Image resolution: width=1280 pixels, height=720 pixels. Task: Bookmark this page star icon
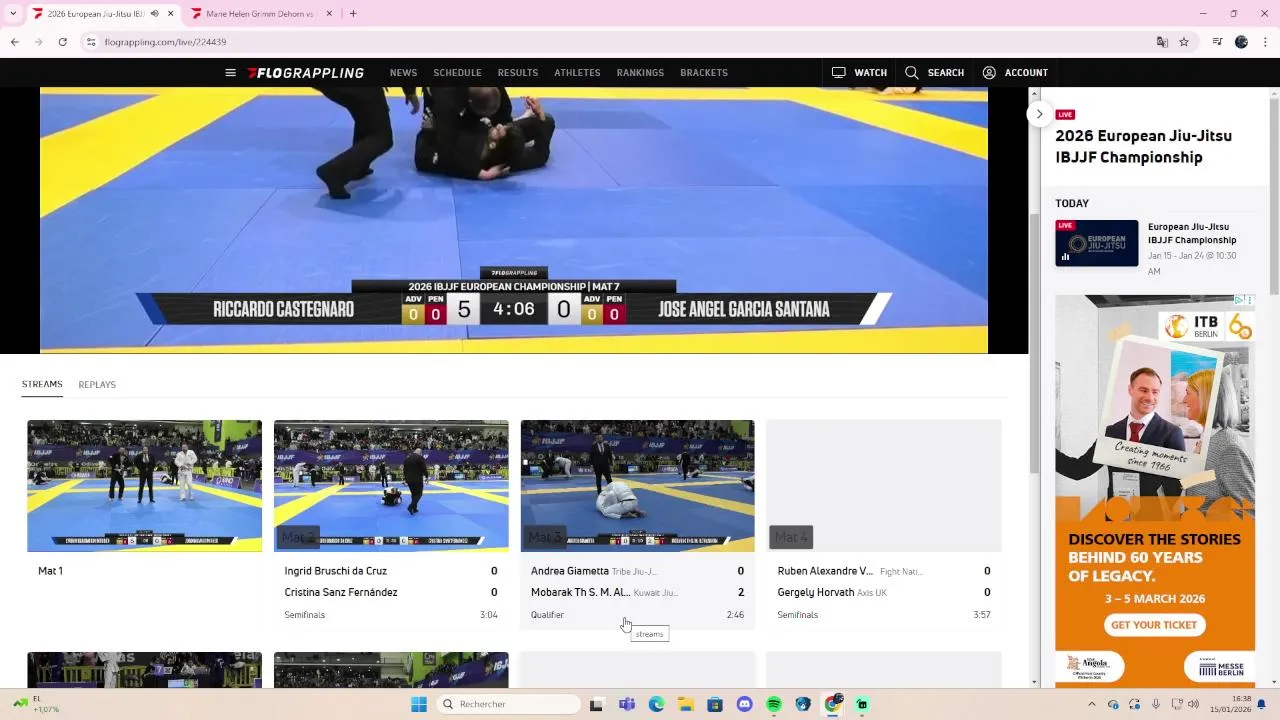point(1184,42)
